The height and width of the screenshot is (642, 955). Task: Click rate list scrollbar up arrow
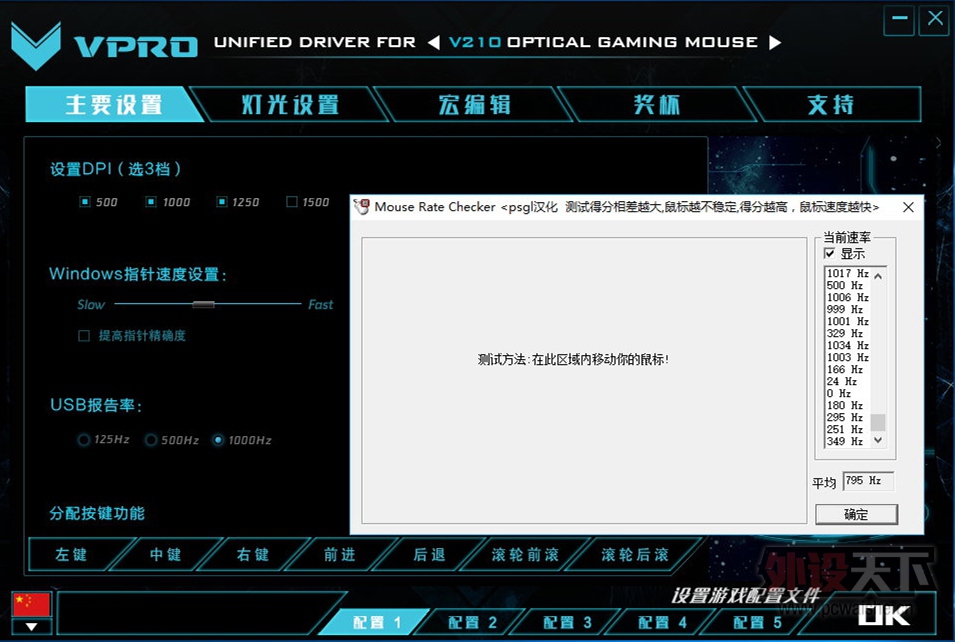[878, 276]
